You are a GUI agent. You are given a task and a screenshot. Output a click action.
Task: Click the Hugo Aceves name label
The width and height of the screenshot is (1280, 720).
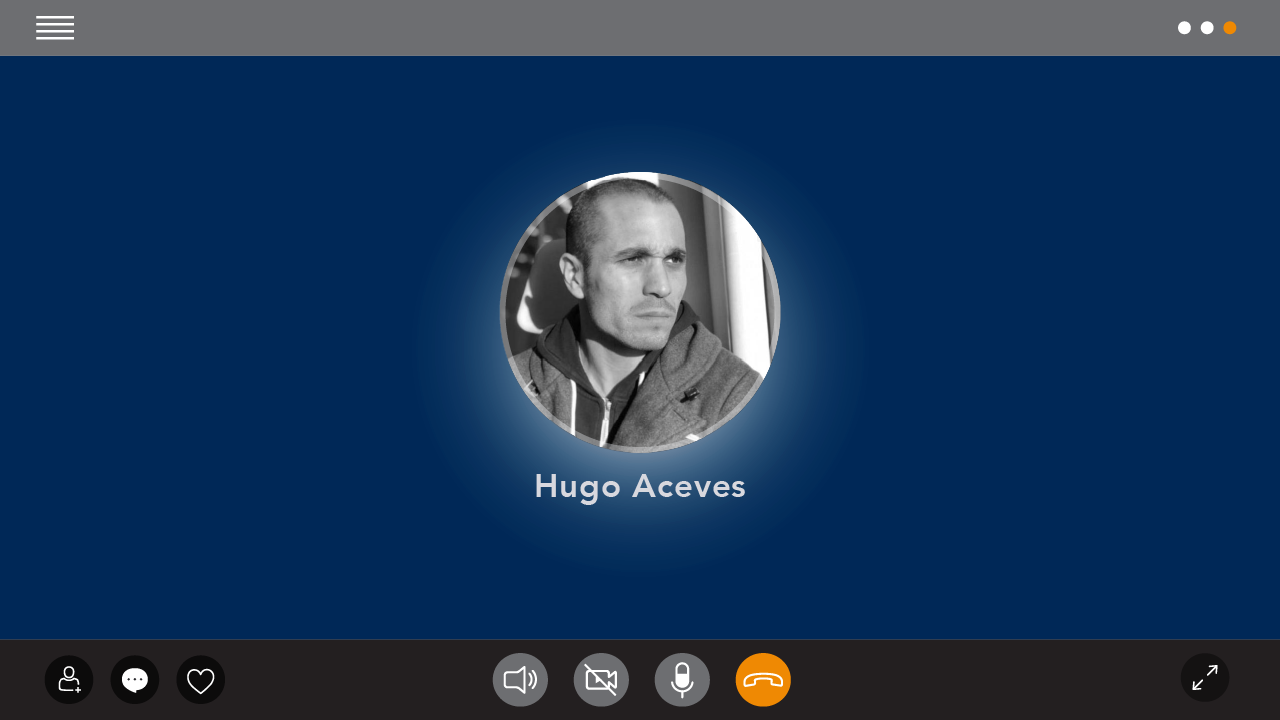pos(640,487)
